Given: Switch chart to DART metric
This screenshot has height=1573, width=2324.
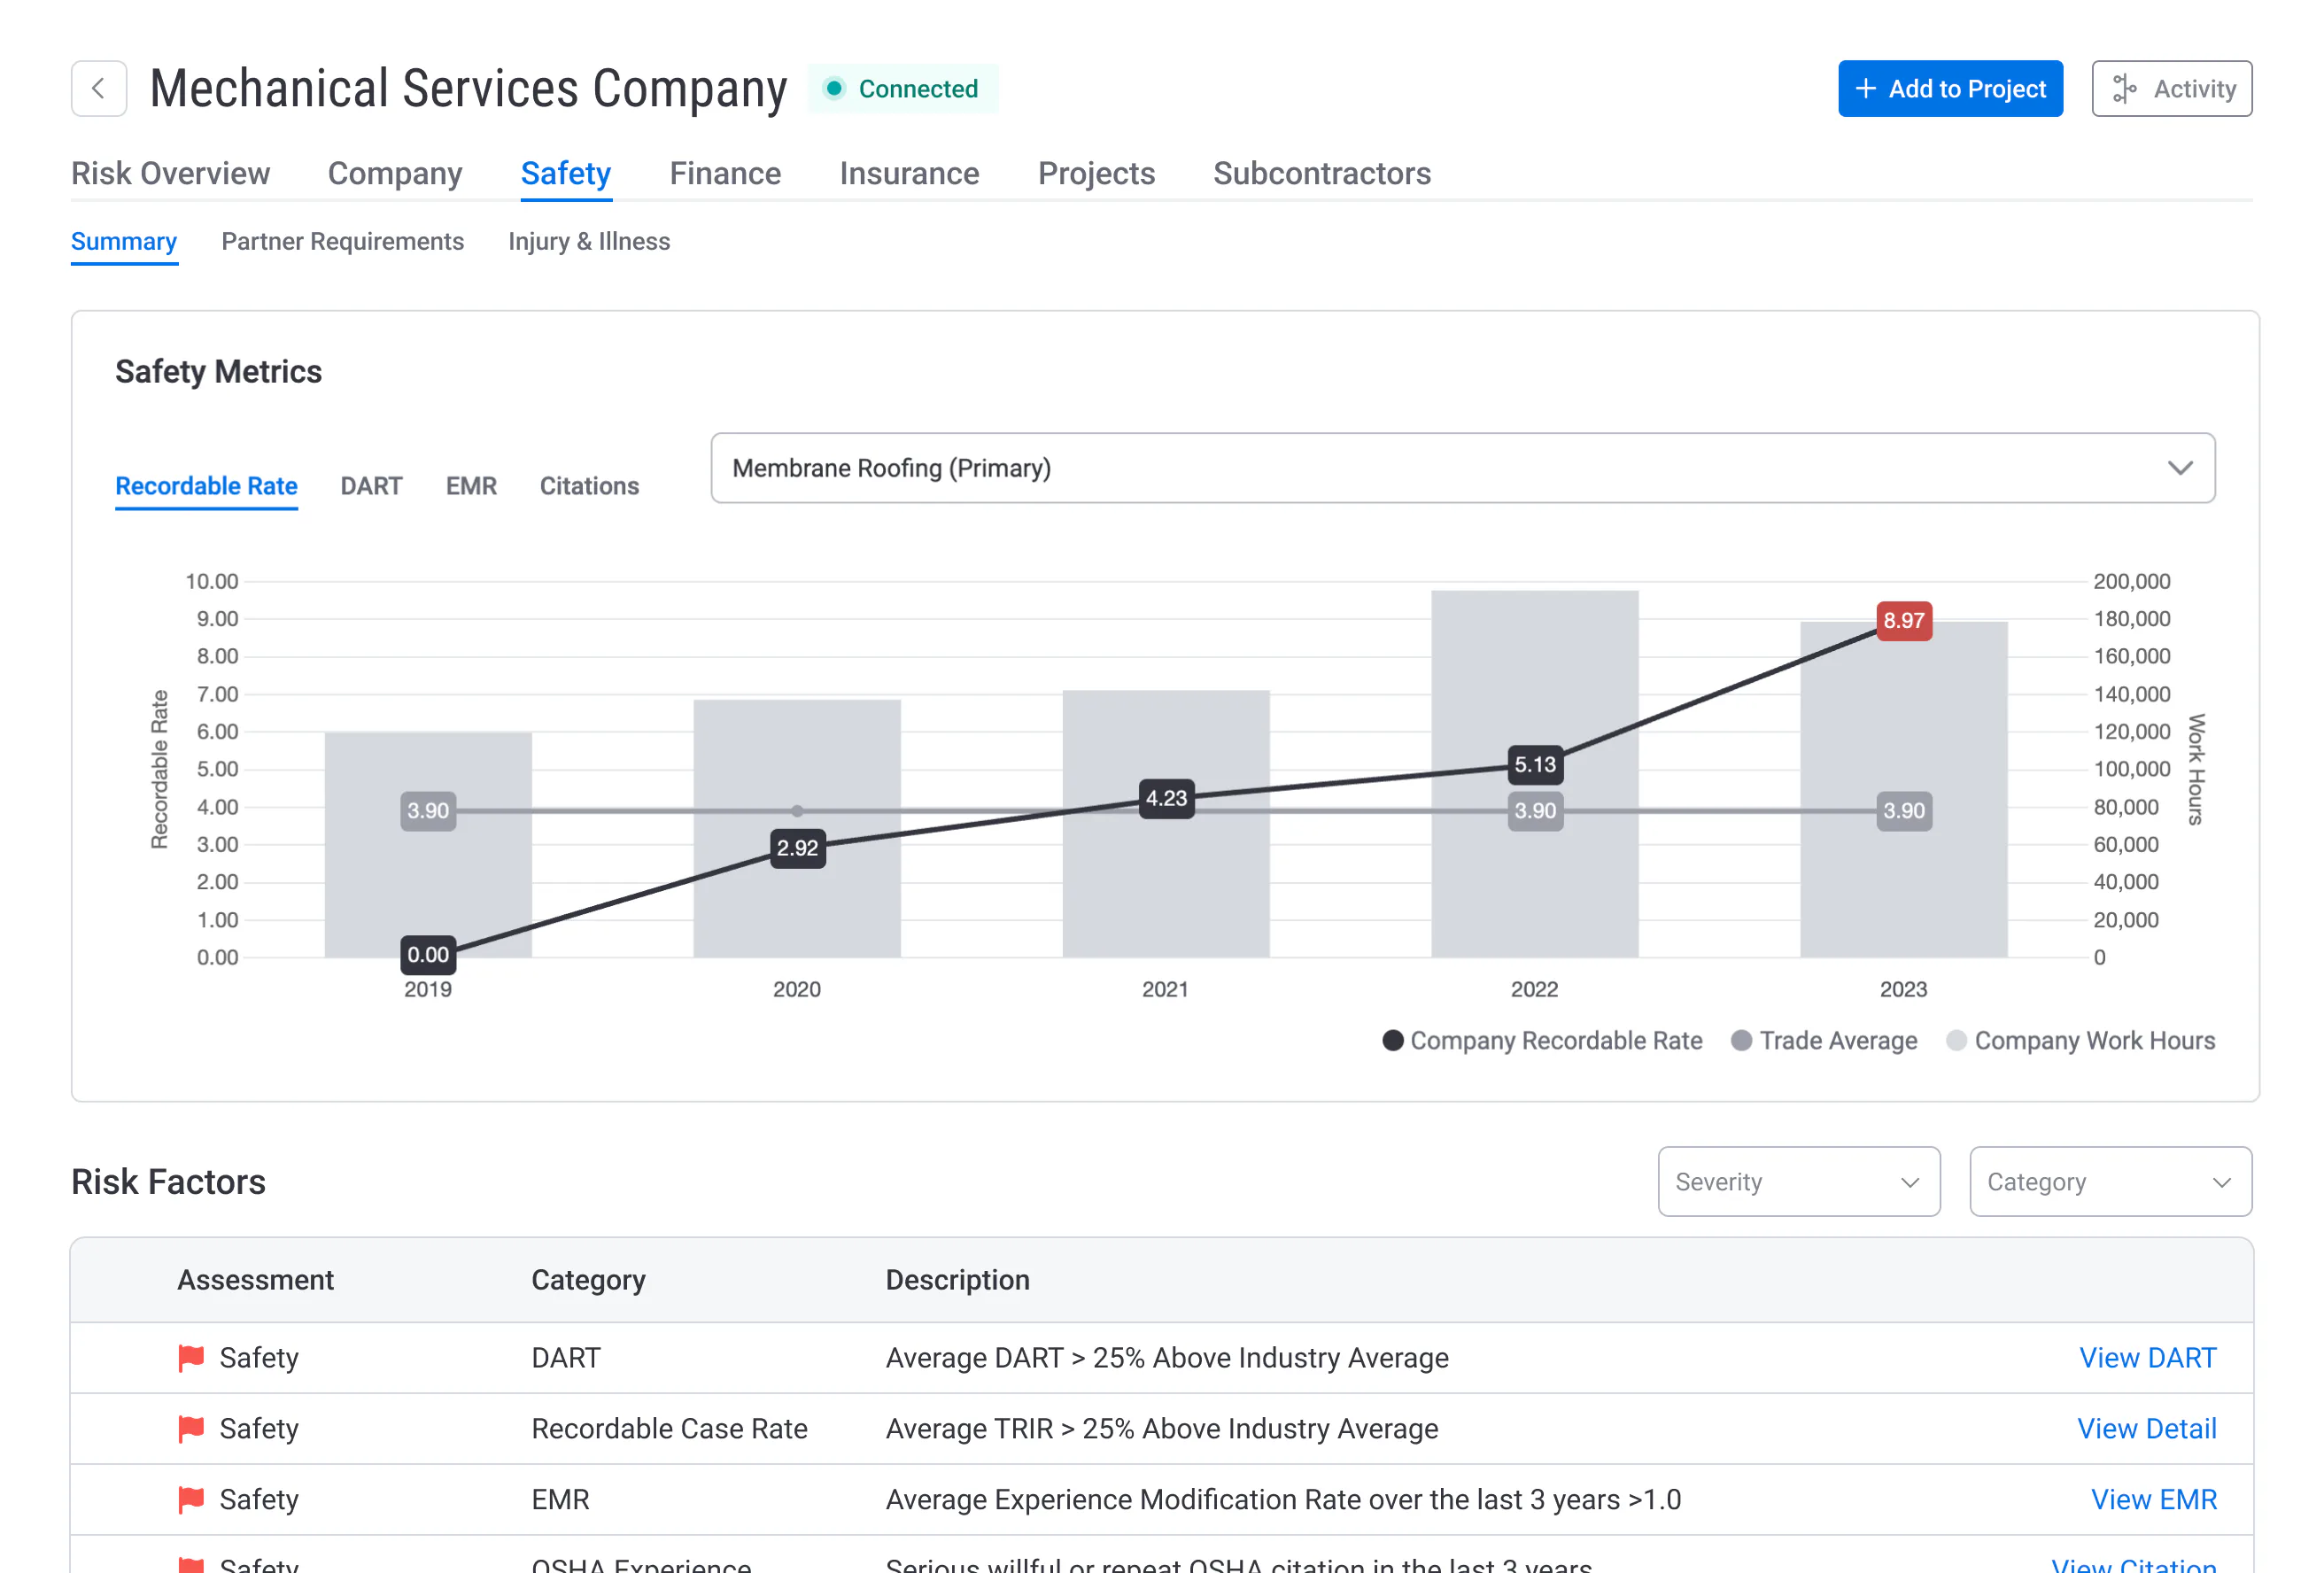Looking at the screenshot, I should 371,486.
